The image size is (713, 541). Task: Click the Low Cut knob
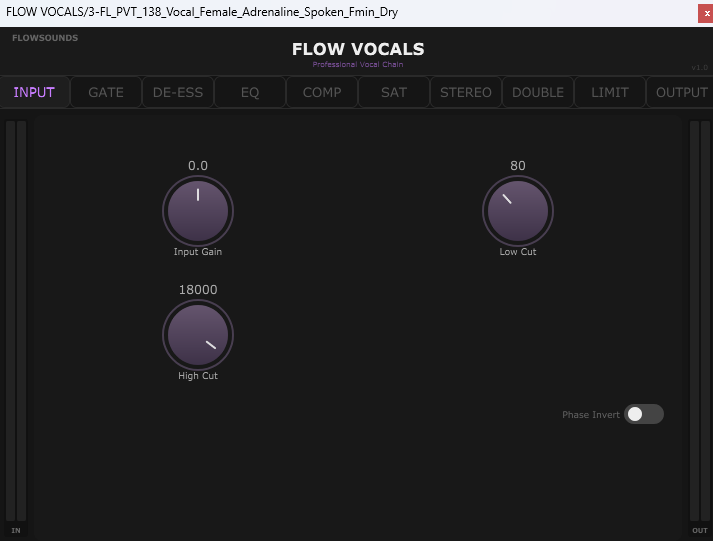518,211
